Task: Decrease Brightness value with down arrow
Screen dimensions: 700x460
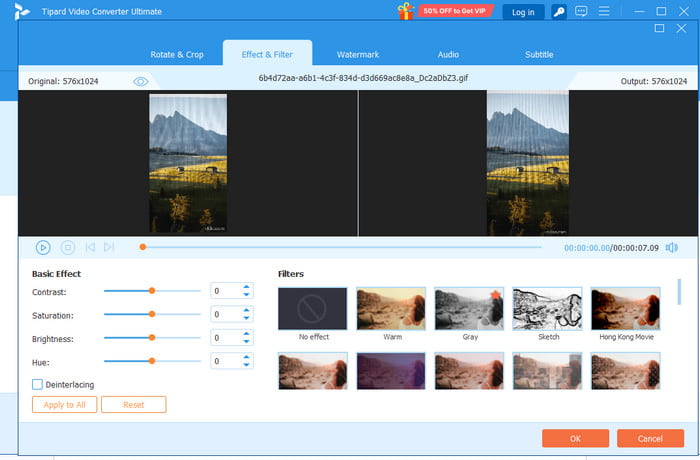Action: [246, 342]
